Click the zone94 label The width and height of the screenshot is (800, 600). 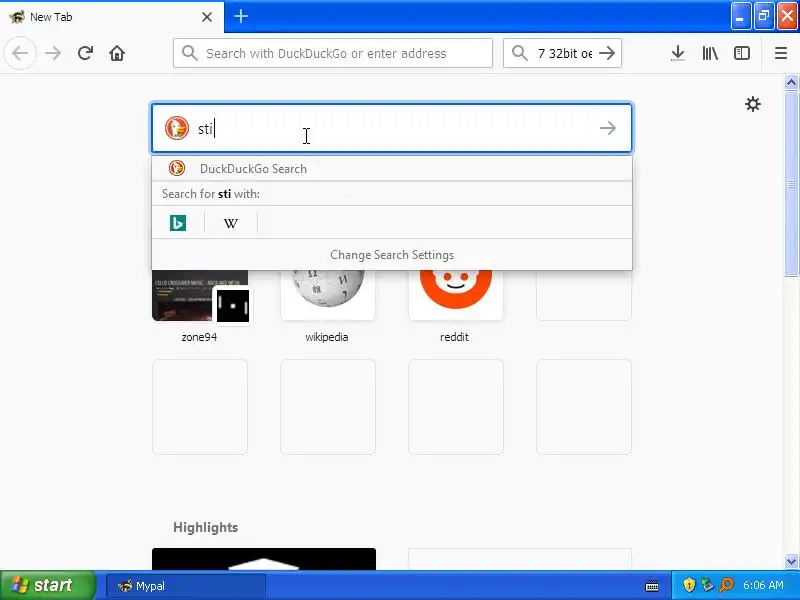click(x=199, y=337)
